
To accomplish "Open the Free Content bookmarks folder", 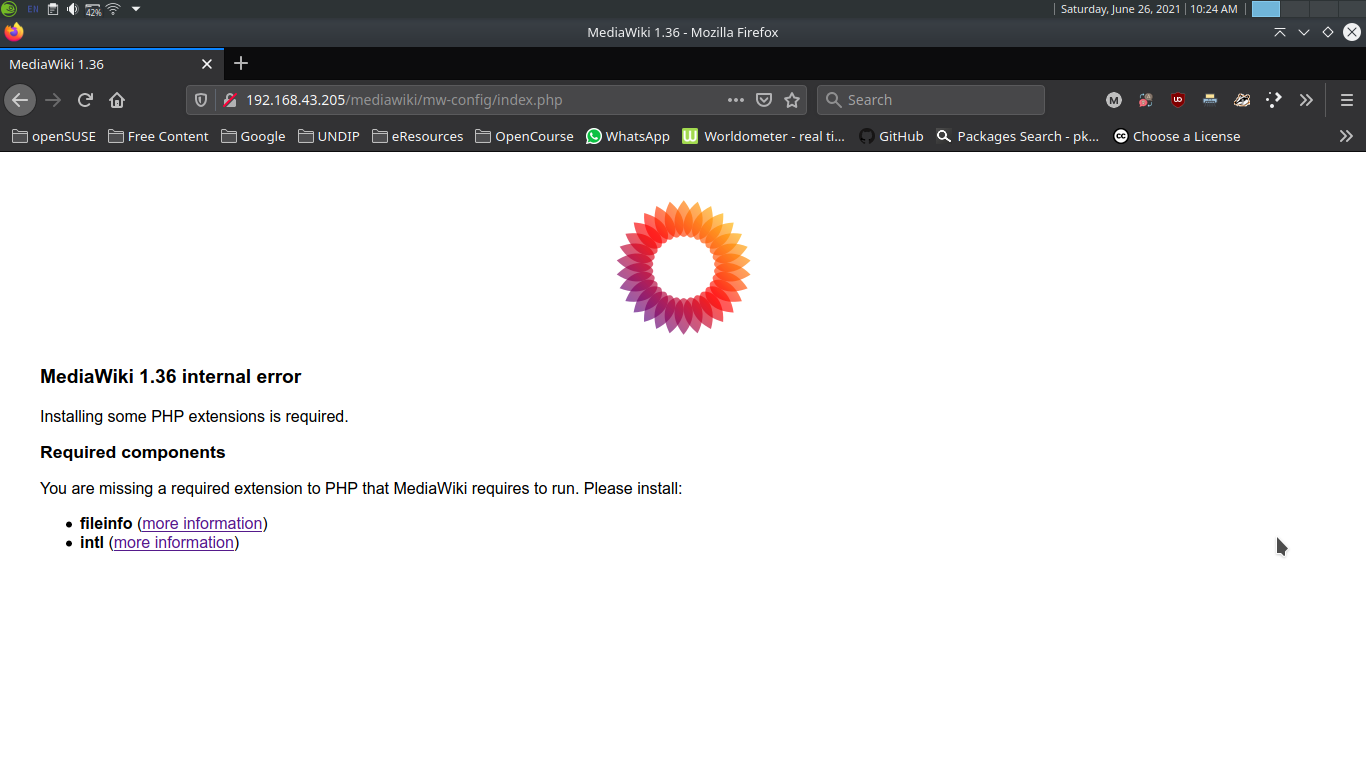I will pyautogui.click(x=158, y=136).
